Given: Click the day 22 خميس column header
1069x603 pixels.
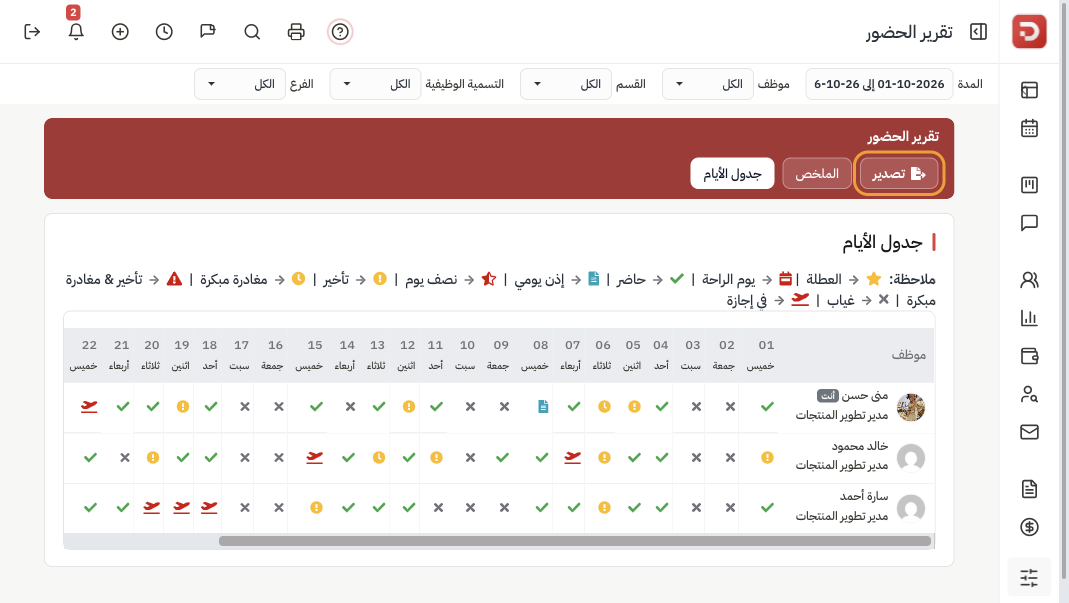Looking at the screenshot, I should (x=84, y=355).
